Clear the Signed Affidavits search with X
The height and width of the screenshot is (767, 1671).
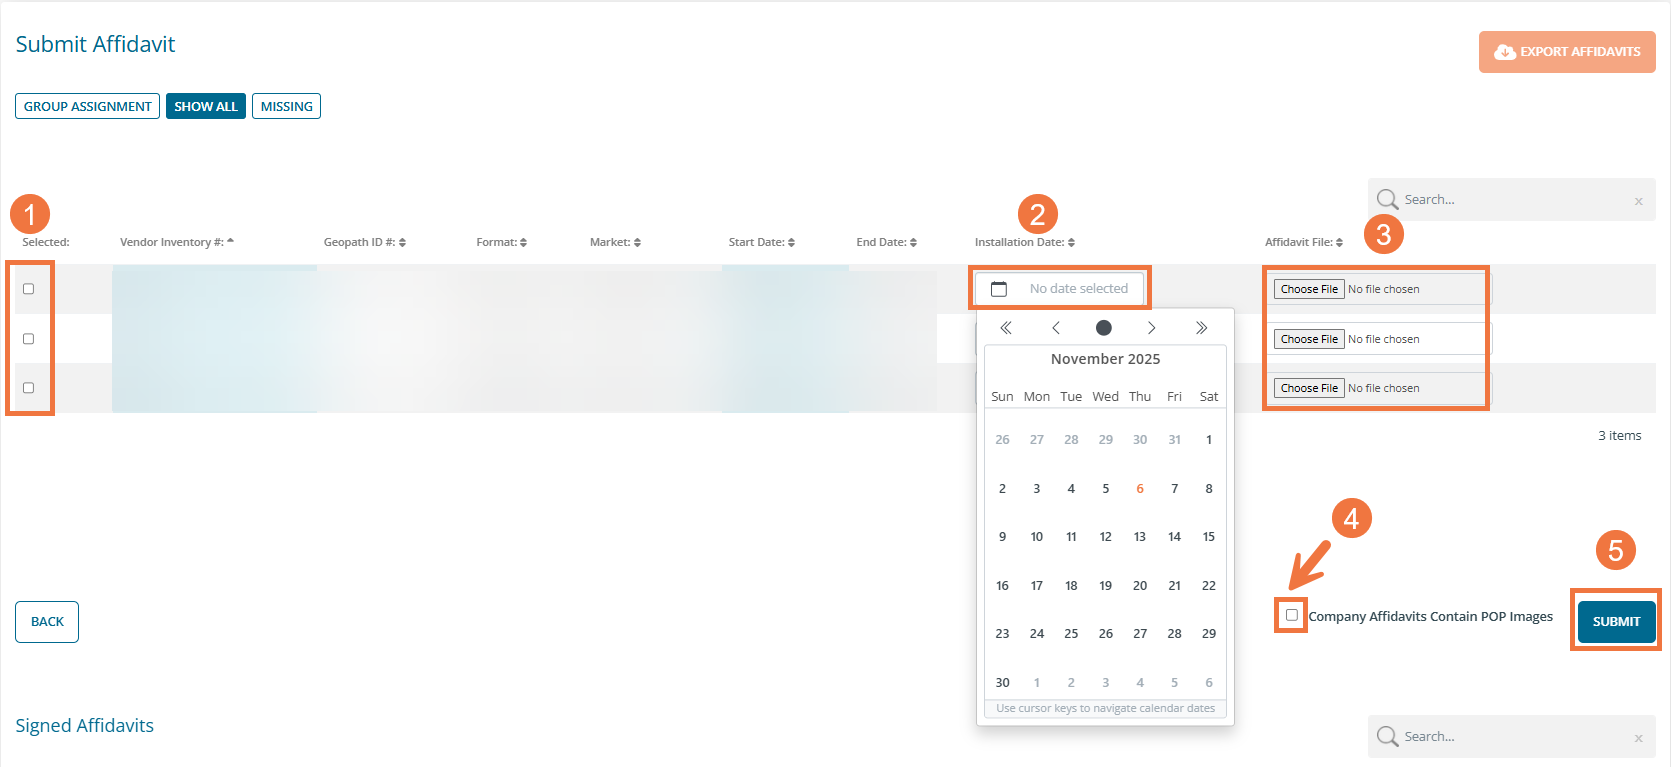pos(1638,738)
